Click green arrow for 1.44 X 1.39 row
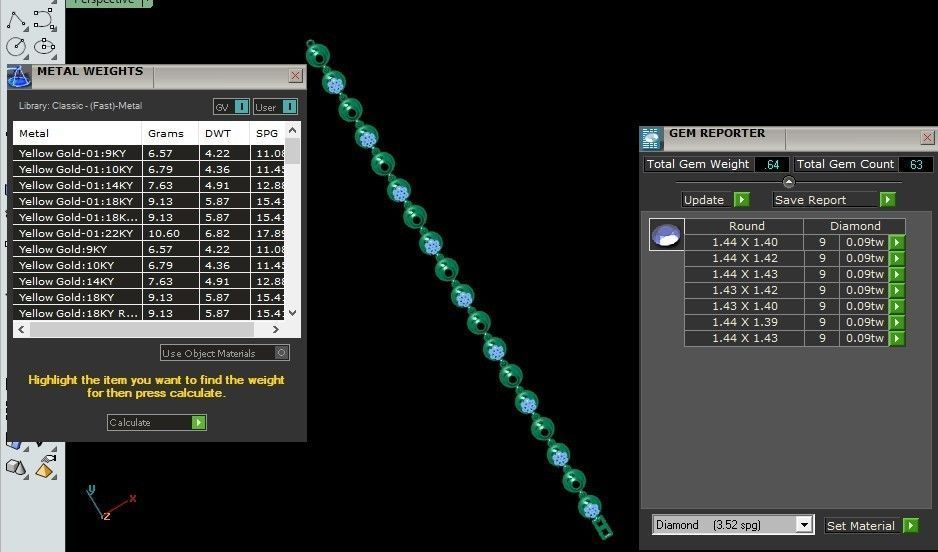 coord(897,322)
